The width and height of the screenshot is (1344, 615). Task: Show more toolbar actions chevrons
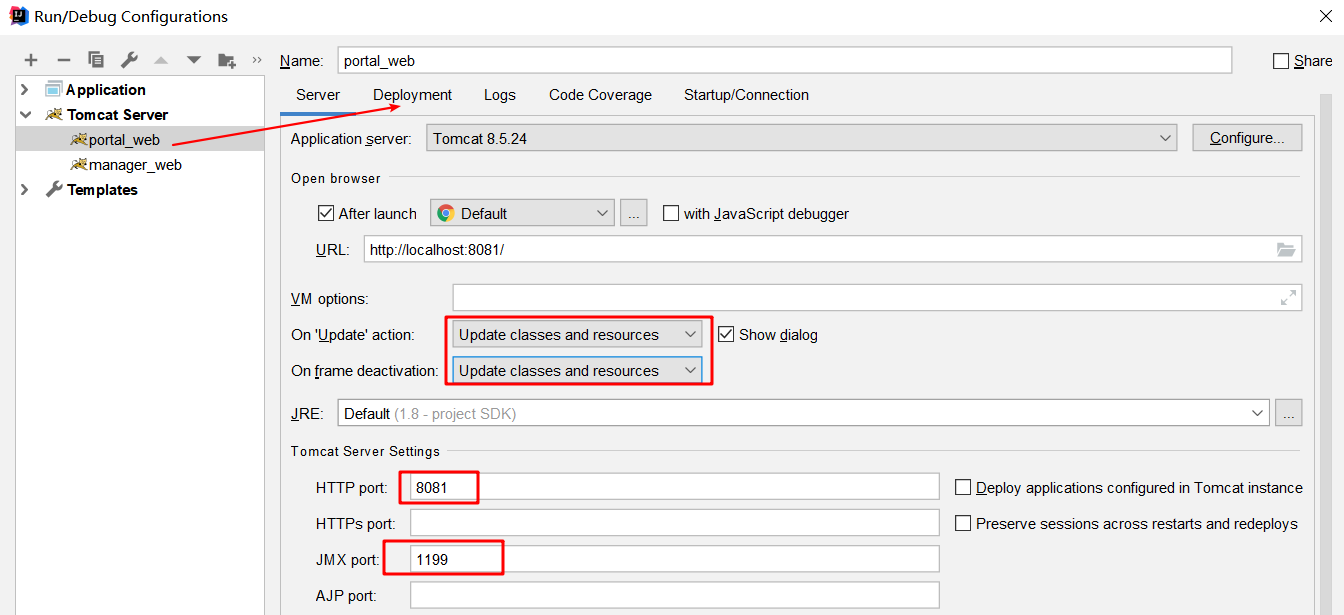257,60
